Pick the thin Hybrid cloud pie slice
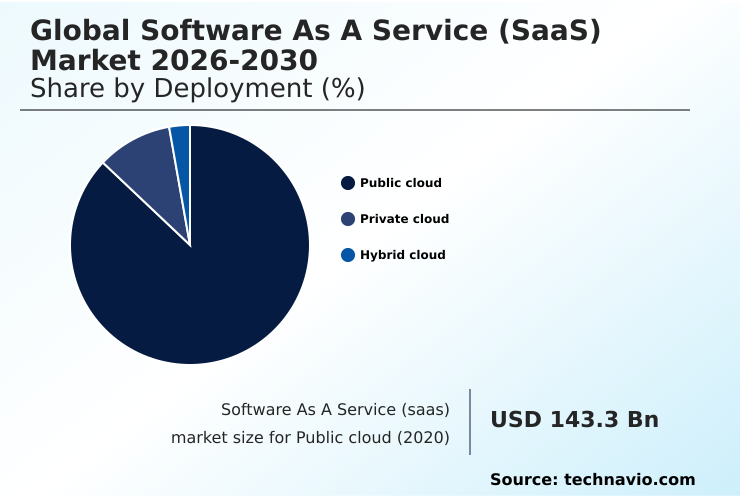The width and height of the screenshot is (740, 498). 181,150
